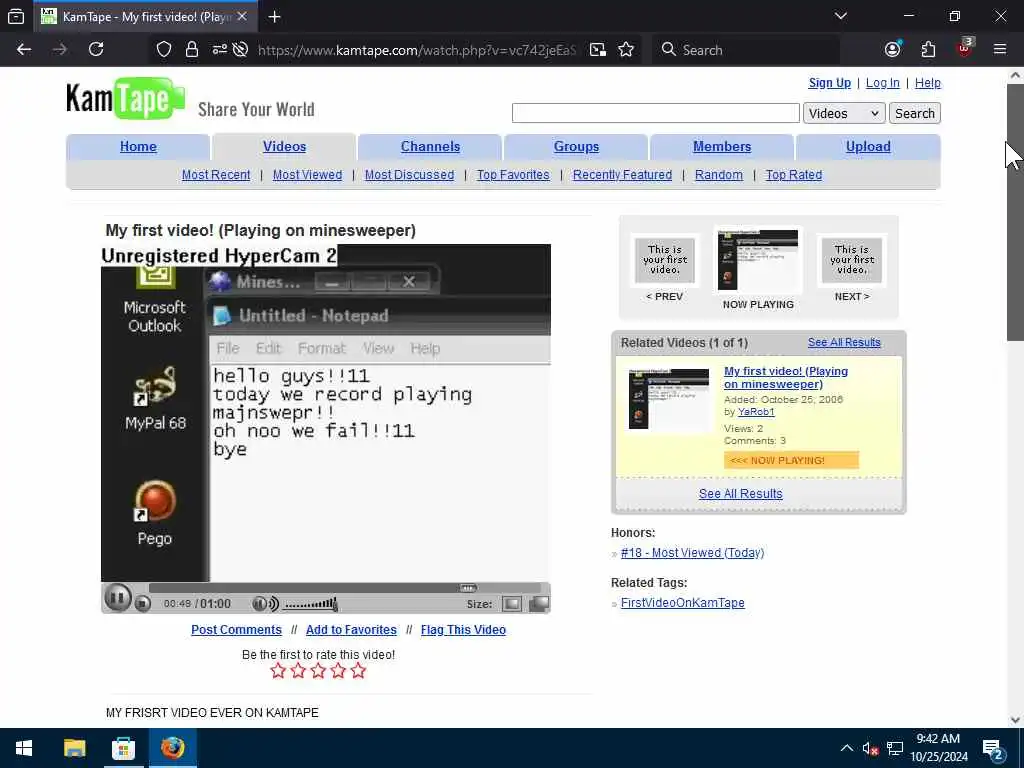Switch video to the normal size icon

(511, 604)
